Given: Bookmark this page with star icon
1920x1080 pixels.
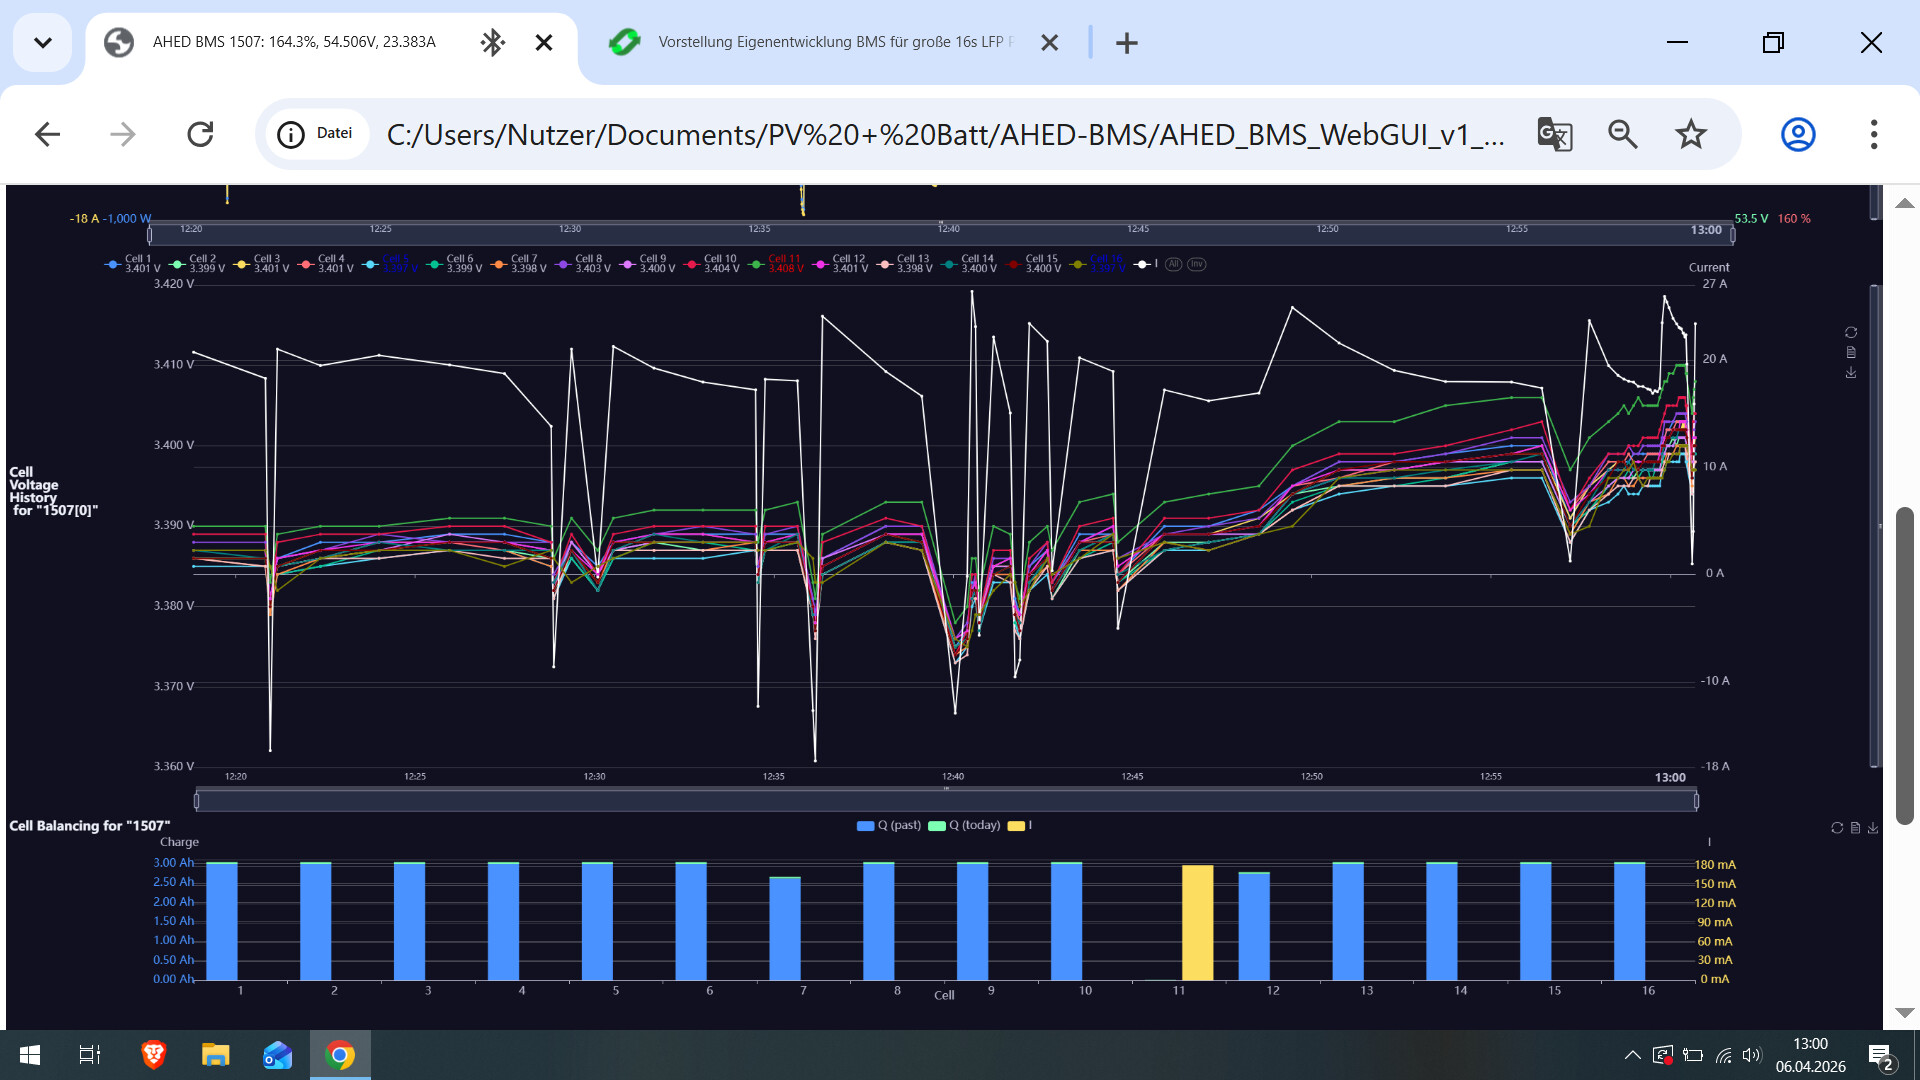Looking at the screenshot, I should click(x=1691, y=134).
